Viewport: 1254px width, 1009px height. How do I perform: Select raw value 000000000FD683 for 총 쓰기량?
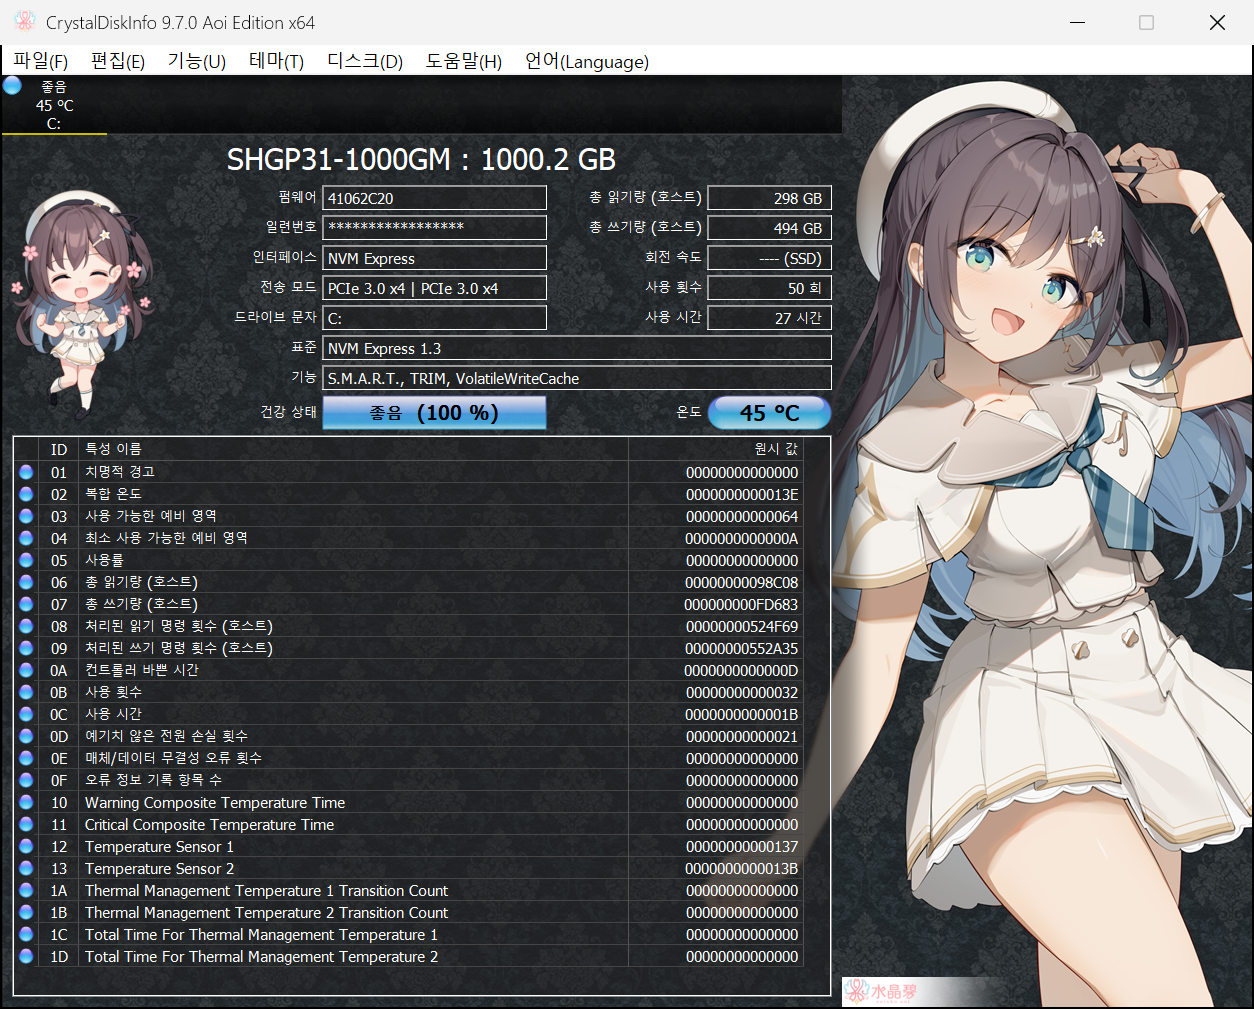(x=741, y=605)
